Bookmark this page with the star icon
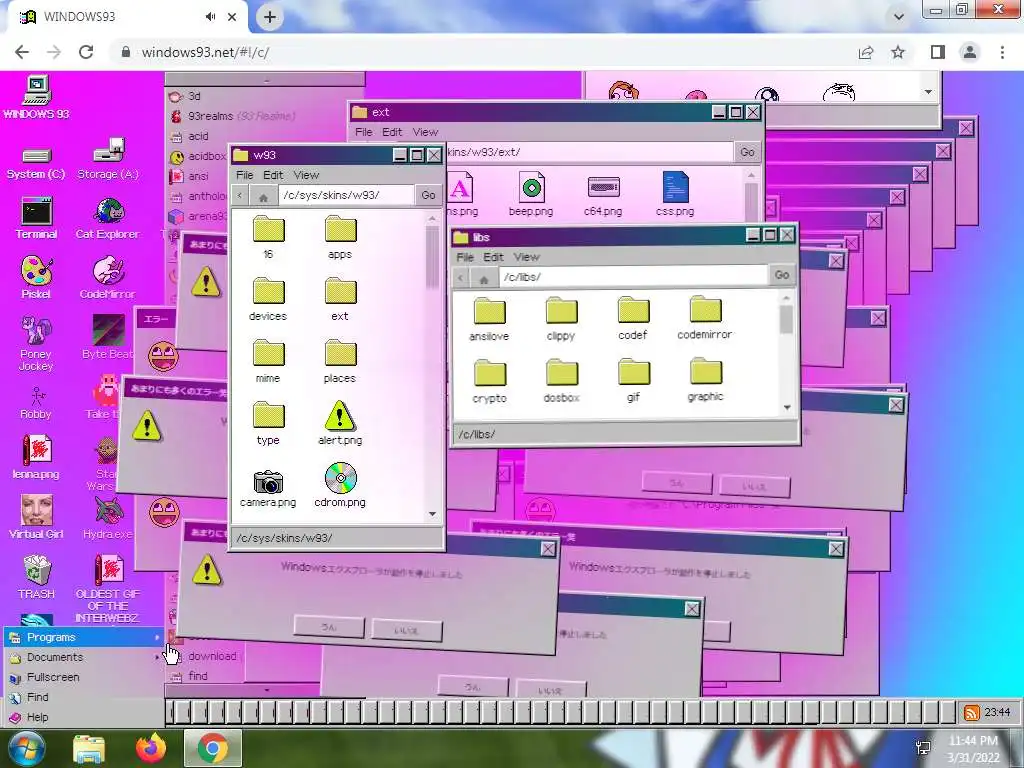This screenshot has width=1024, height=768. click(x=899, y=52)
